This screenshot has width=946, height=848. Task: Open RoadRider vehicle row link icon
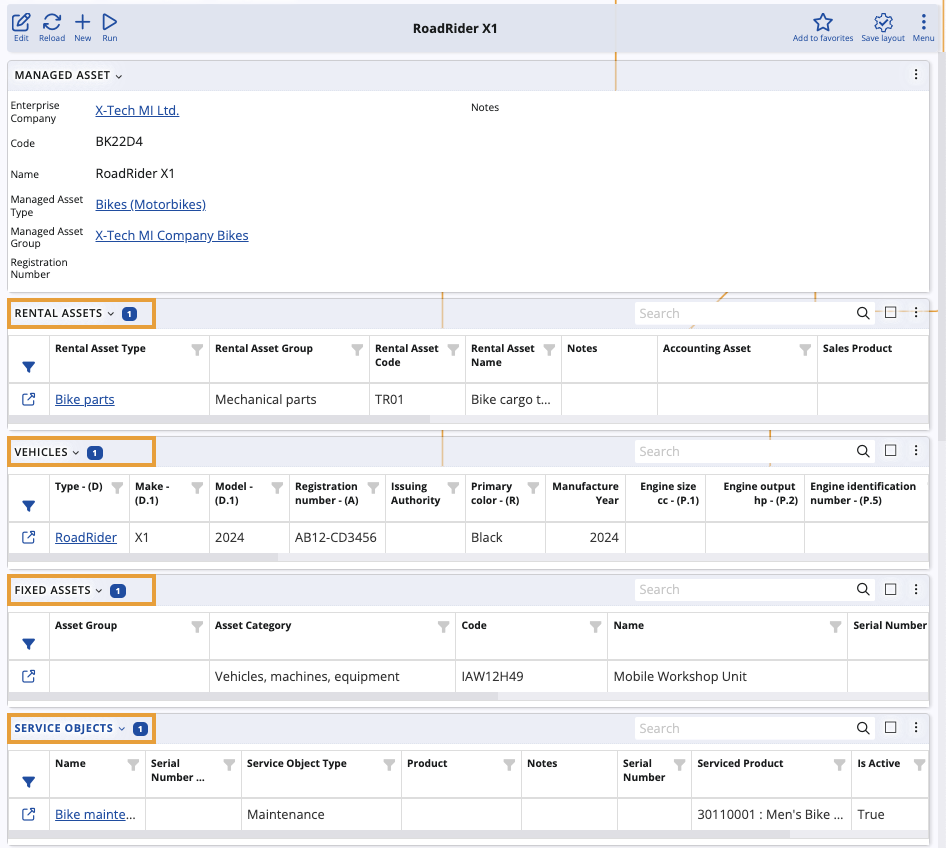[28, 537]
